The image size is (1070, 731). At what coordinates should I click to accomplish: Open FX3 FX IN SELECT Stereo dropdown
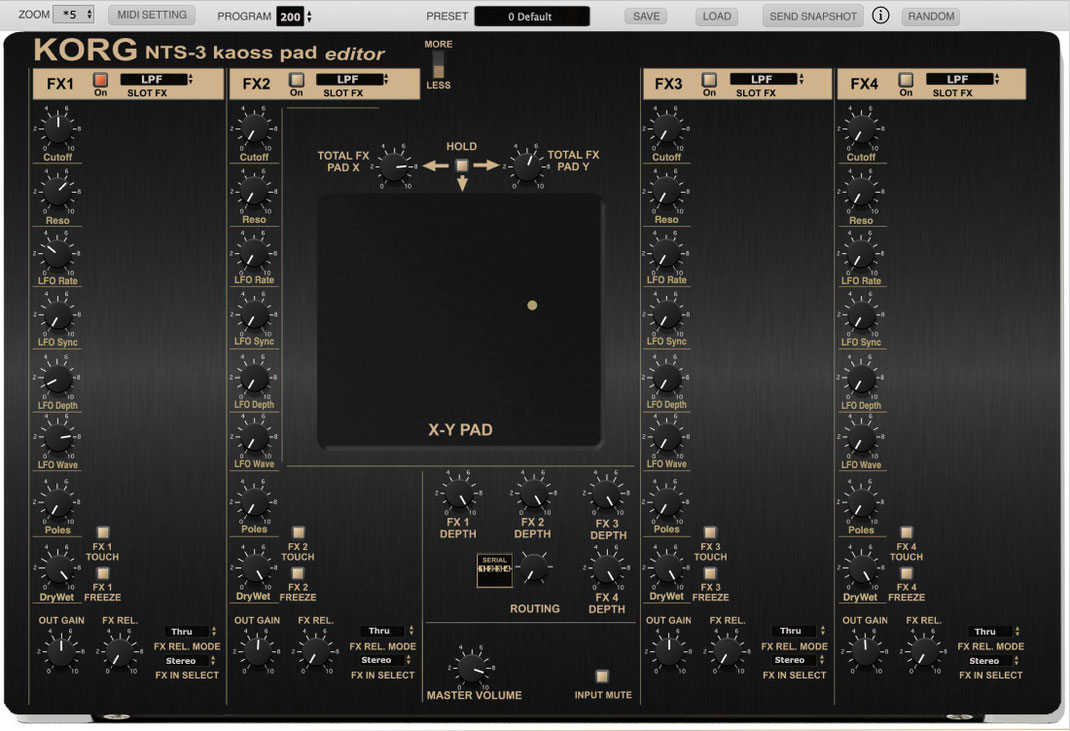[798, 660]
